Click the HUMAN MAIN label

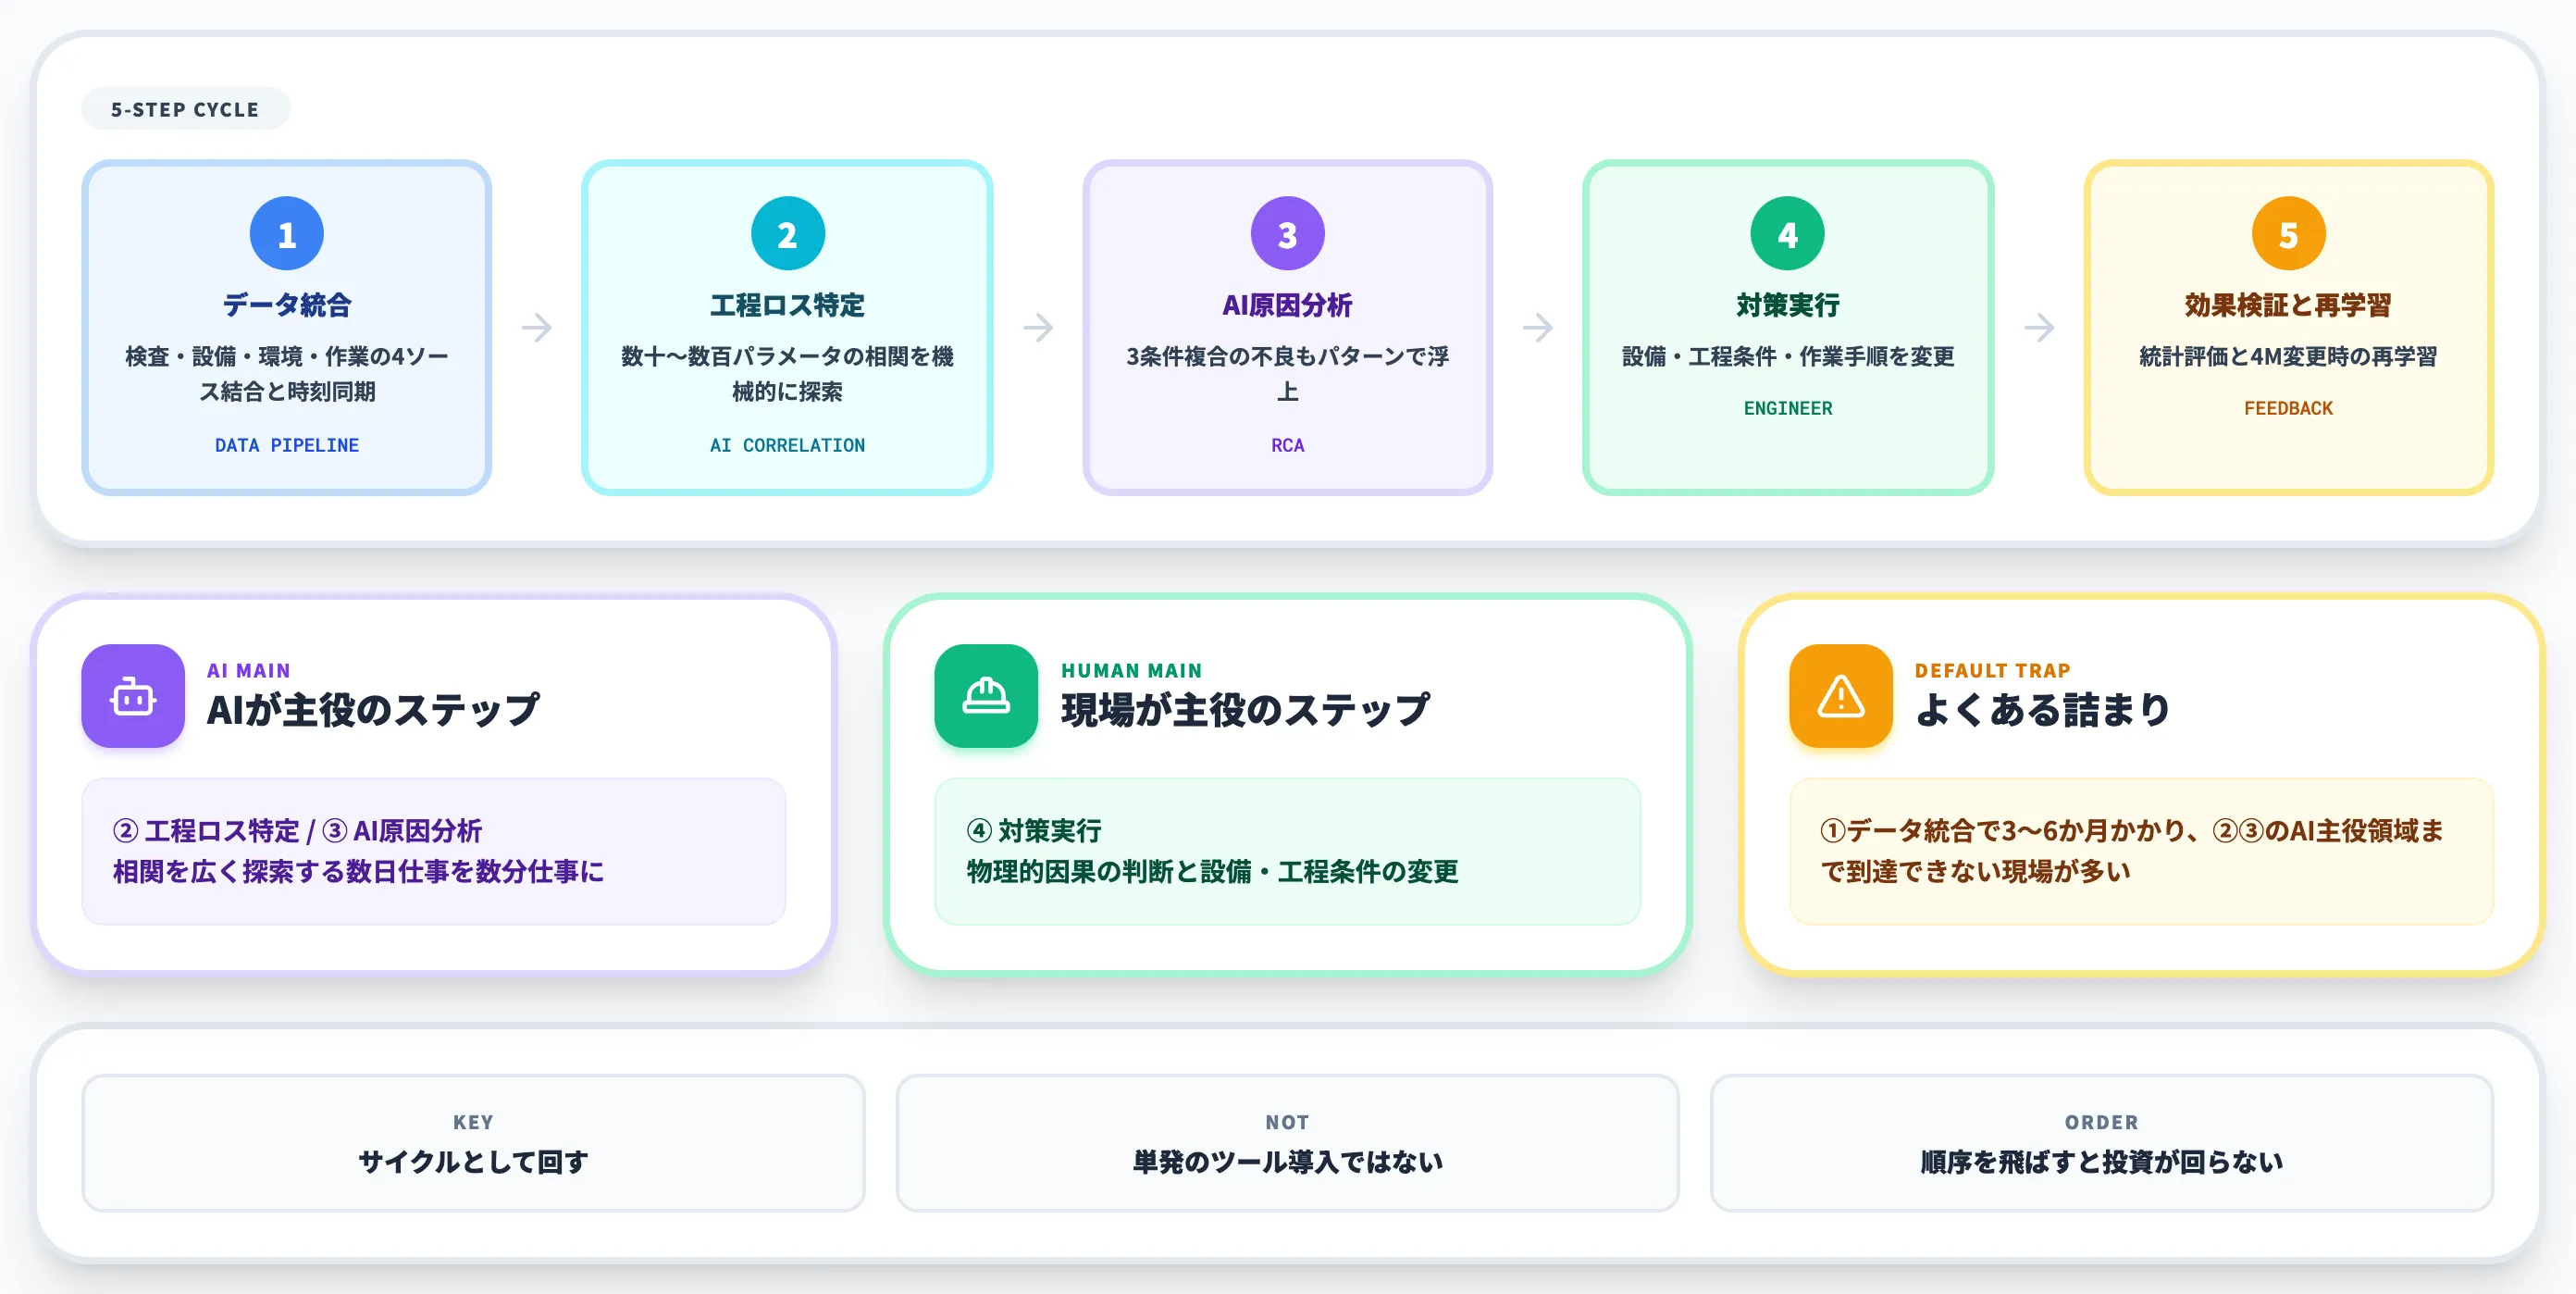tap(1132, 671)
